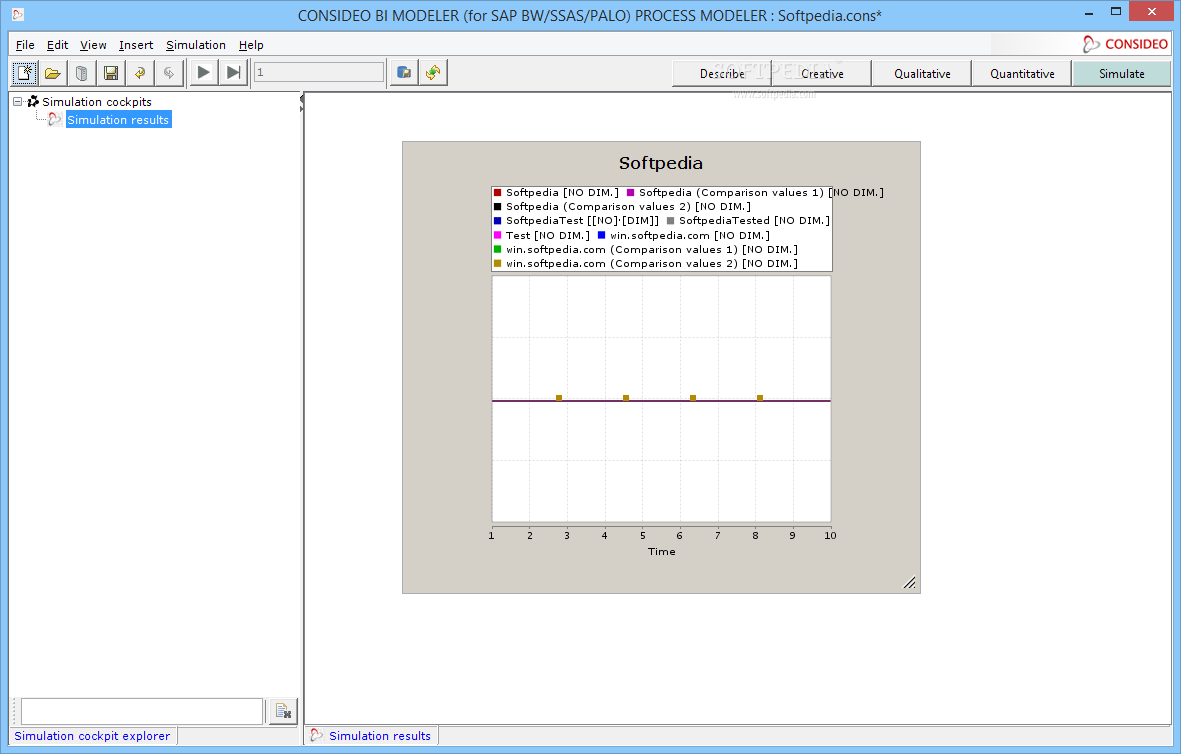Open the File menu

pos(25,45)
